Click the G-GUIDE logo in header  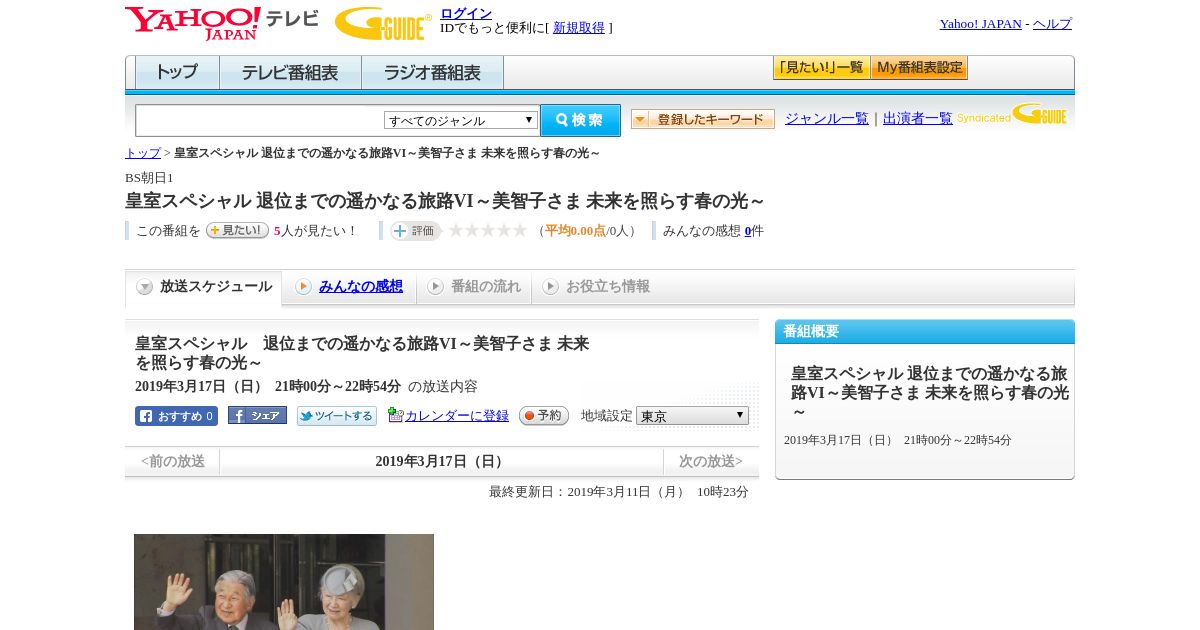click(x=383, y=23)
